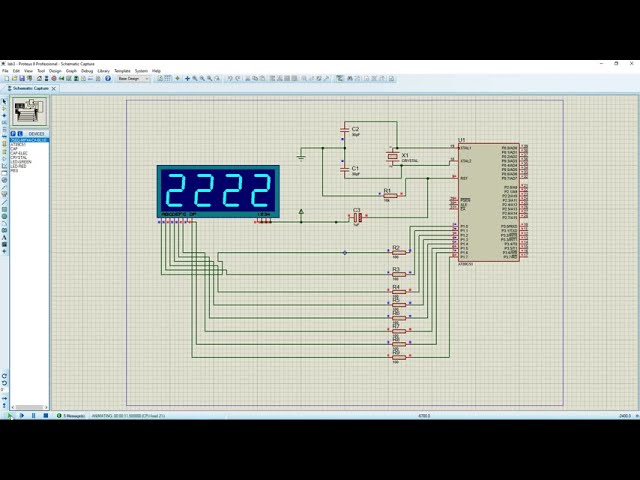Click the Undo toolbar icon
Image resolution: width=640 pixels, height=480 pixels.
coord(230,78)
